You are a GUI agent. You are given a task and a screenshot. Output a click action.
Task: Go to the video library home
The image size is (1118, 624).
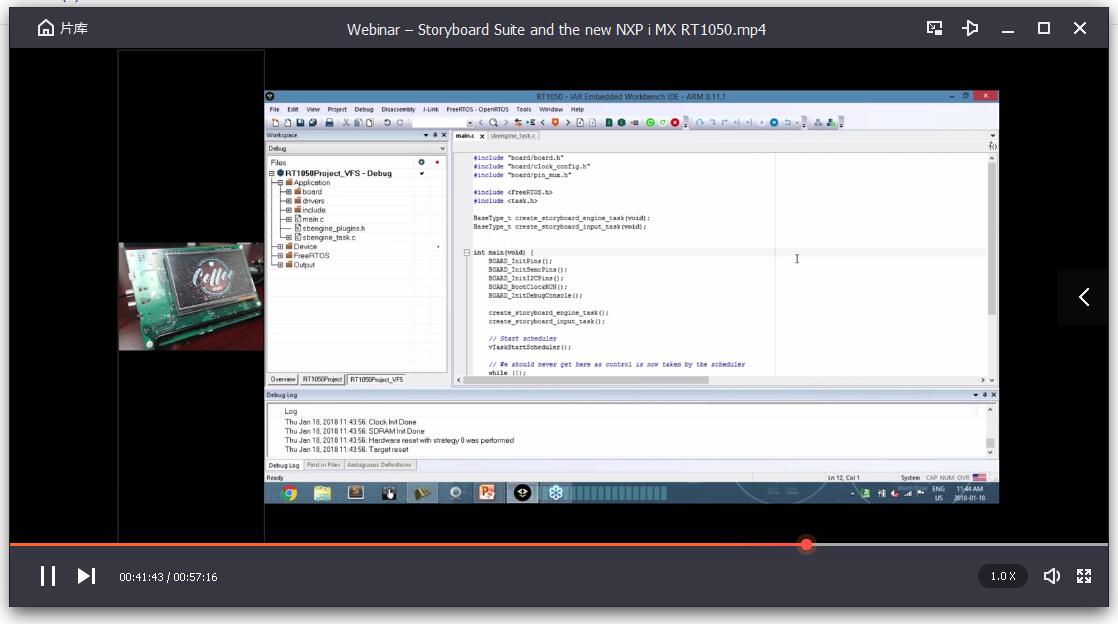coord(63,29)
